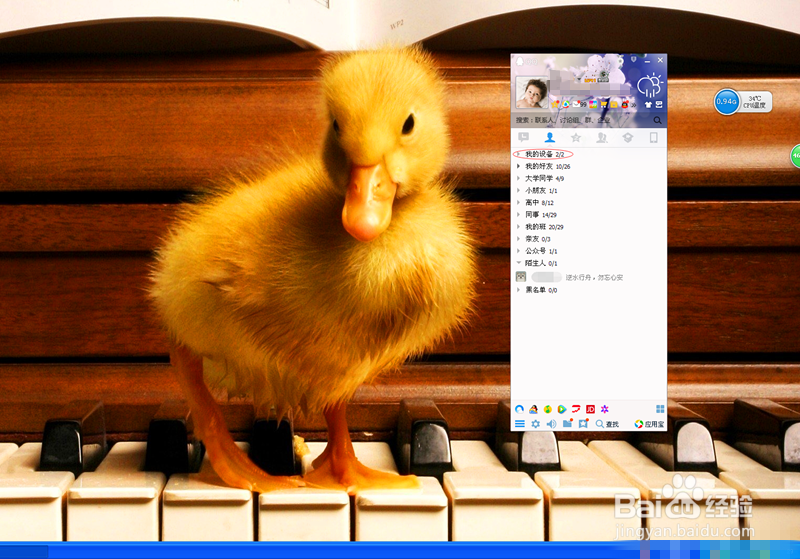Screen dimensions: 800x559
Task: Switch to the QQ Zone star tab
Action: (576, 137)
